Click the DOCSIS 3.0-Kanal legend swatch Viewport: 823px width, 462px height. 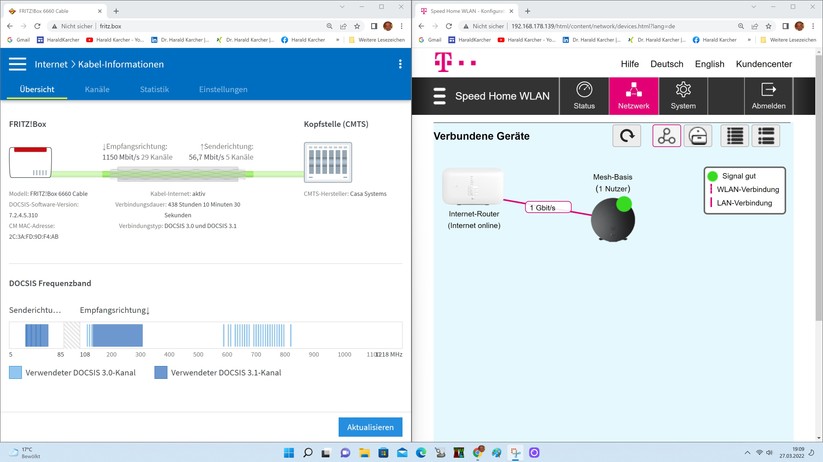[x=15, y=373]
